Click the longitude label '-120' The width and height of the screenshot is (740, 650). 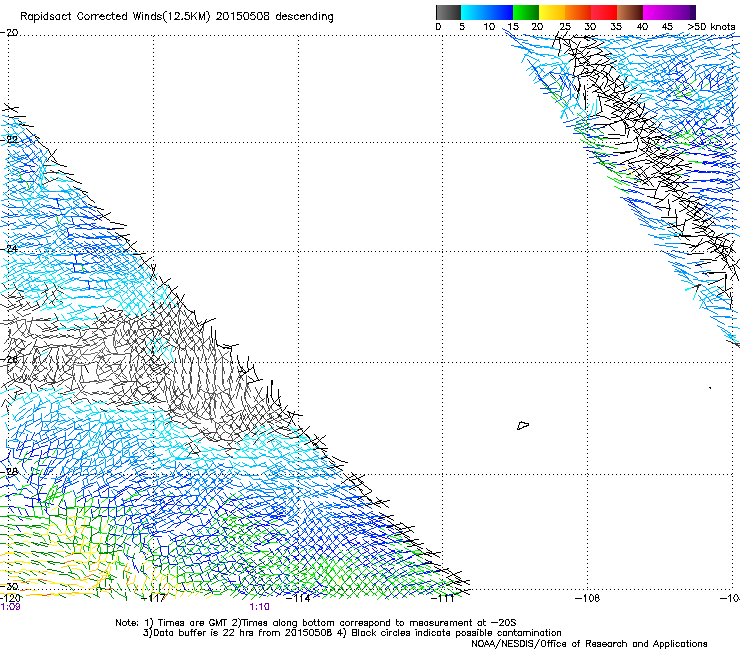pyautogui.click(x=10, y=598)
